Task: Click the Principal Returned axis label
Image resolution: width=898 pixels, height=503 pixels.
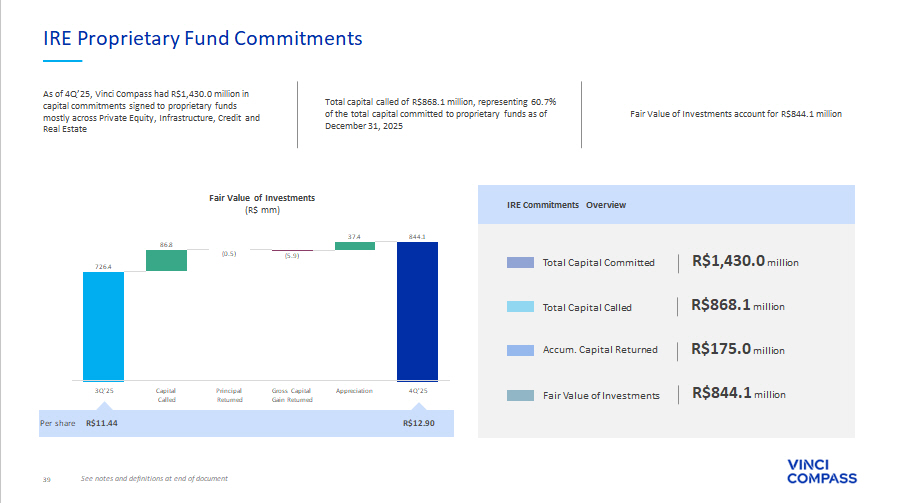Action: pos(229,394)
